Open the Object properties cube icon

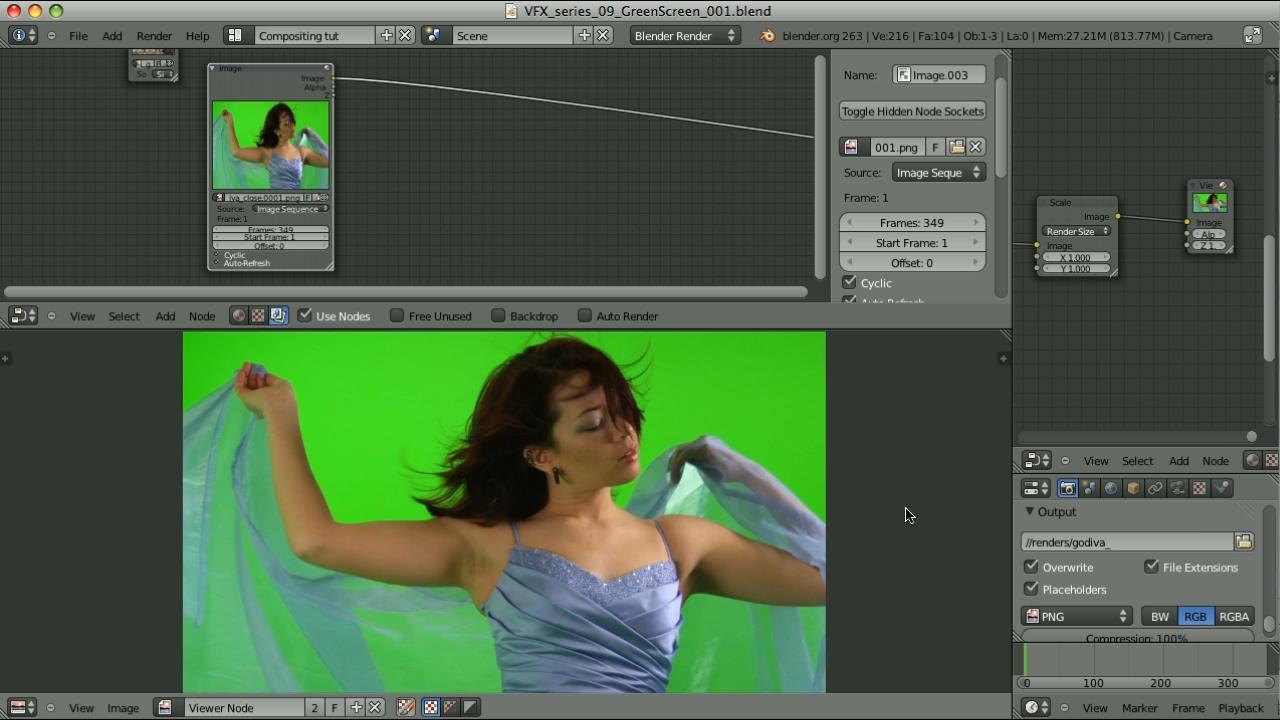(1133, 488)
